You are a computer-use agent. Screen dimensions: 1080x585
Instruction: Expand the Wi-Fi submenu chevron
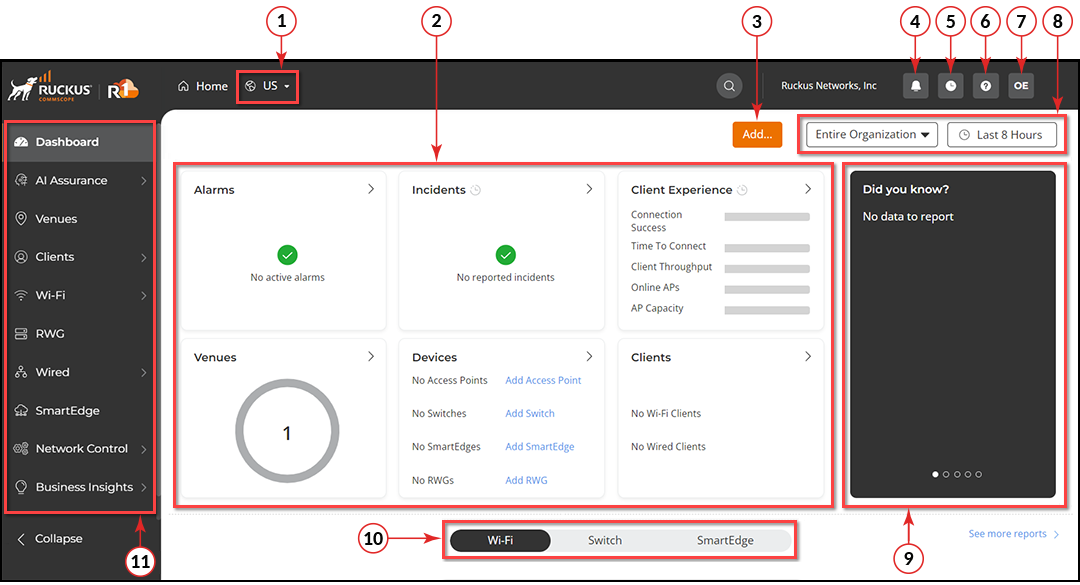144,296
